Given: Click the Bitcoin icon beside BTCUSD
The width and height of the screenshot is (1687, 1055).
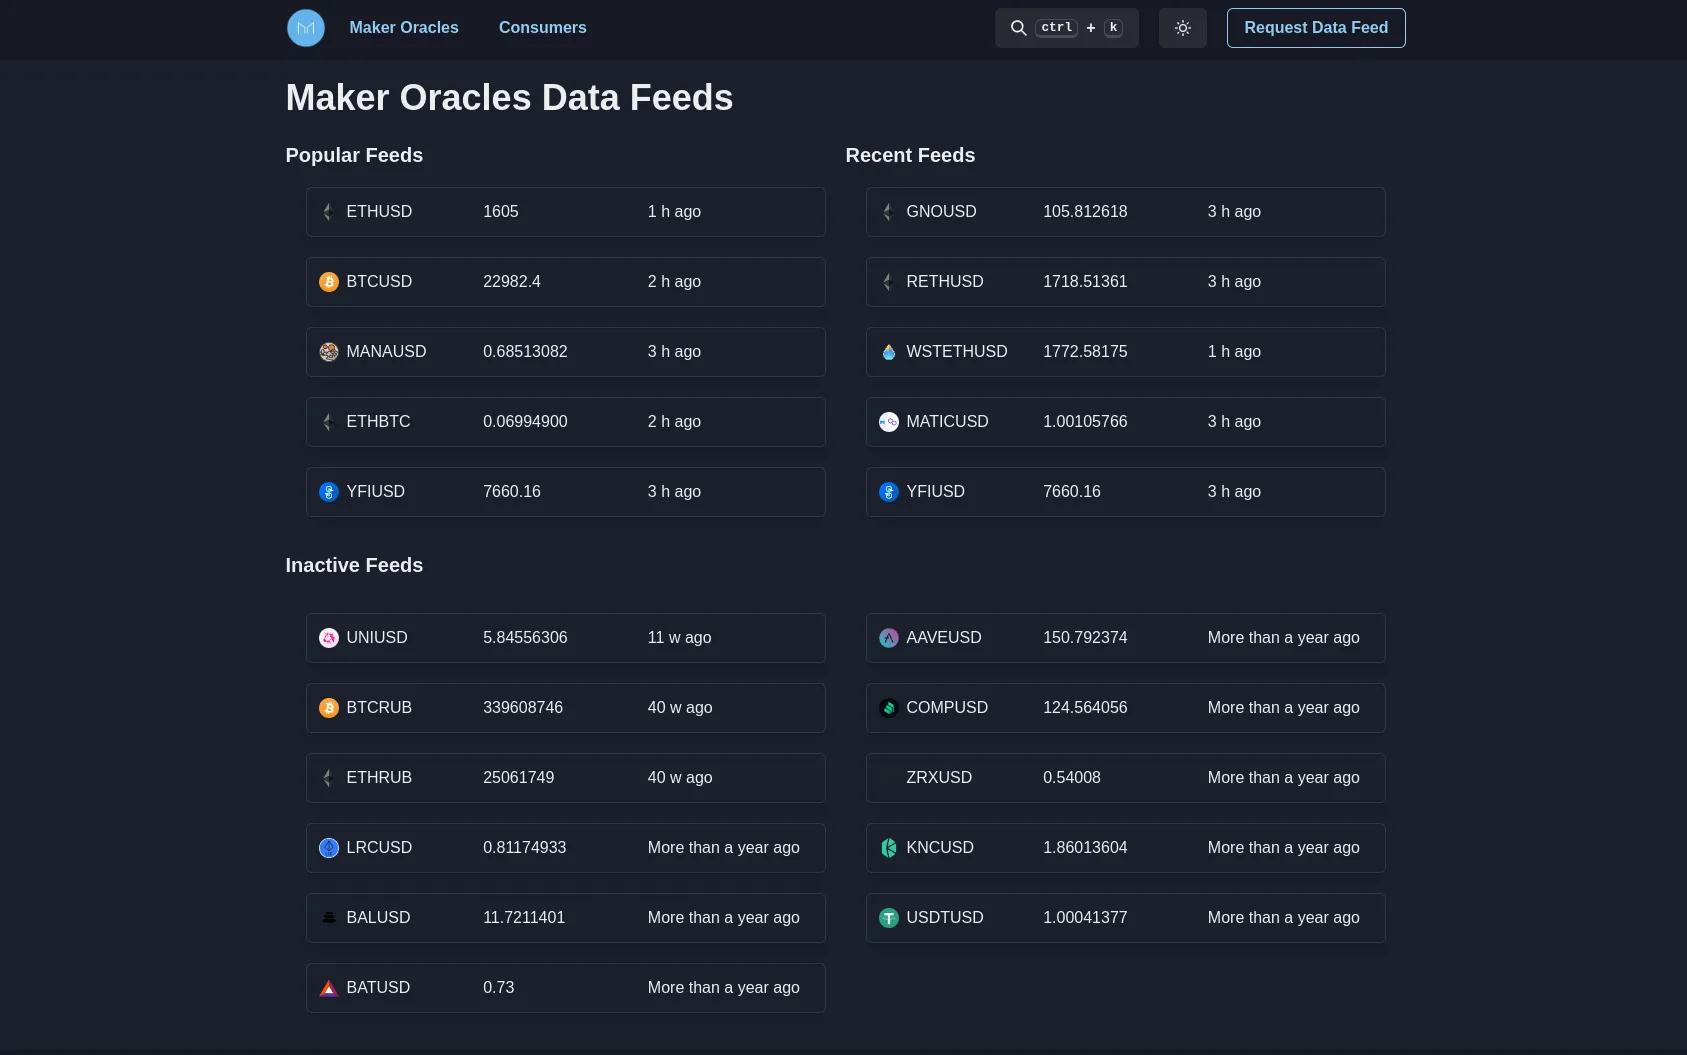Looking at the screenshot, I should click(329, 282).
